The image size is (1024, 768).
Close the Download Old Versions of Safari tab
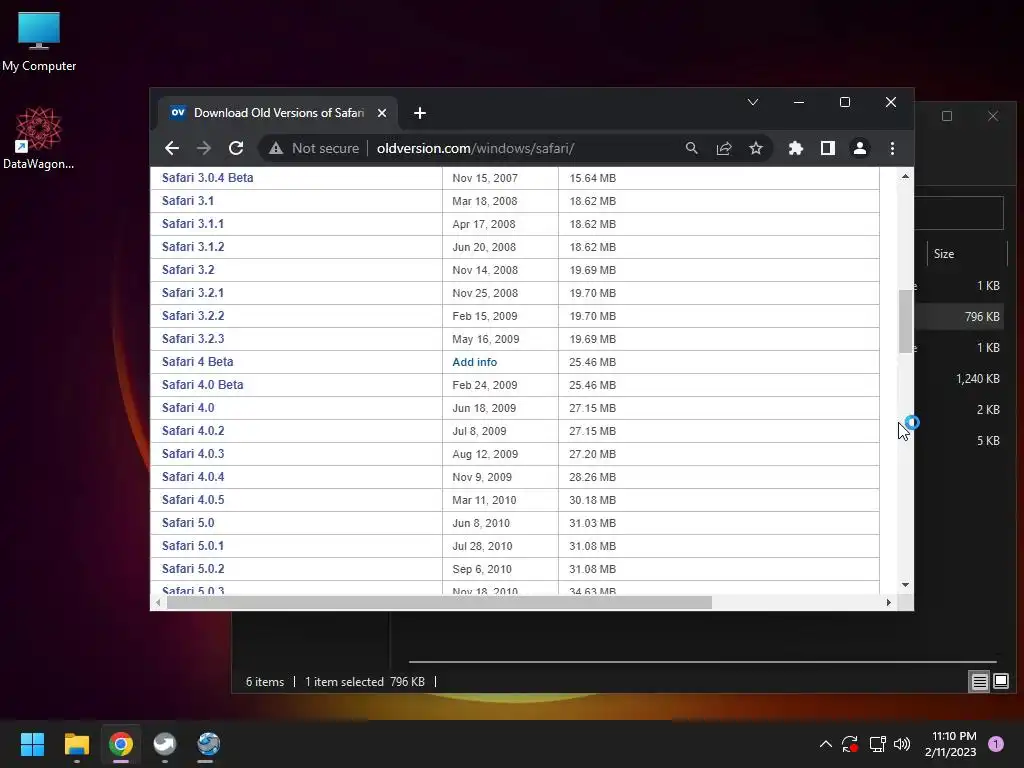coord(382,113)
